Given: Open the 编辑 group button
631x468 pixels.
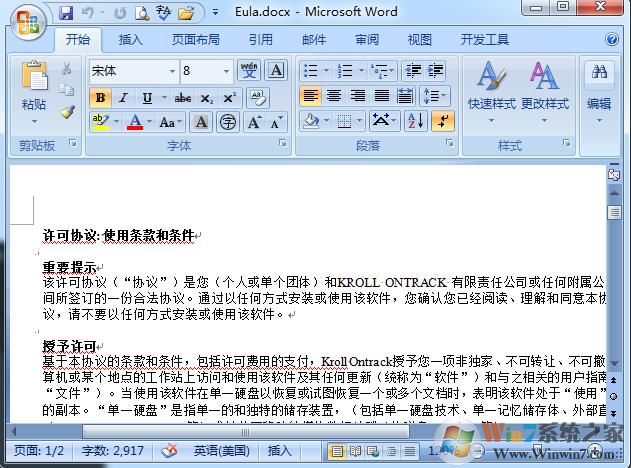Looking at the screenshot, I should pos(599,92).
